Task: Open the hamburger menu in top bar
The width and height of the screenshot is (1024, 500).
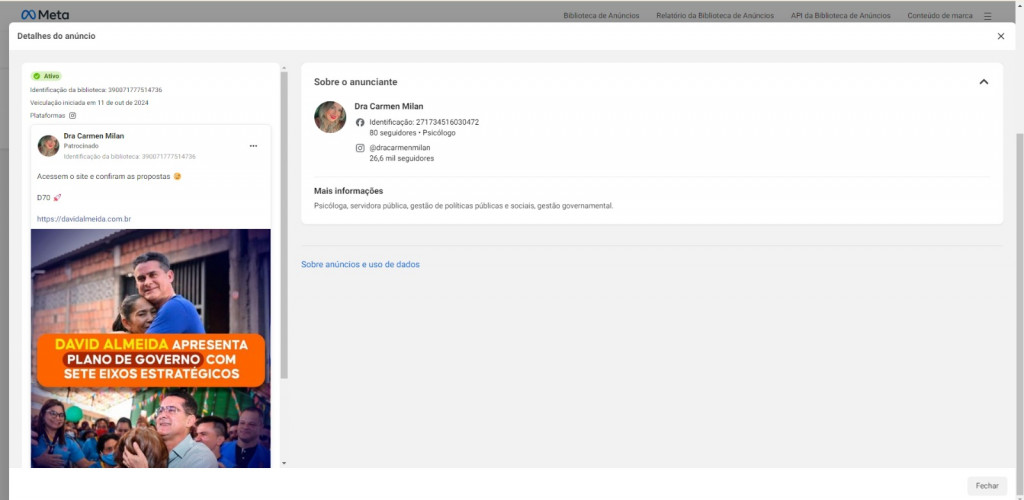Action: click(987, 16)
